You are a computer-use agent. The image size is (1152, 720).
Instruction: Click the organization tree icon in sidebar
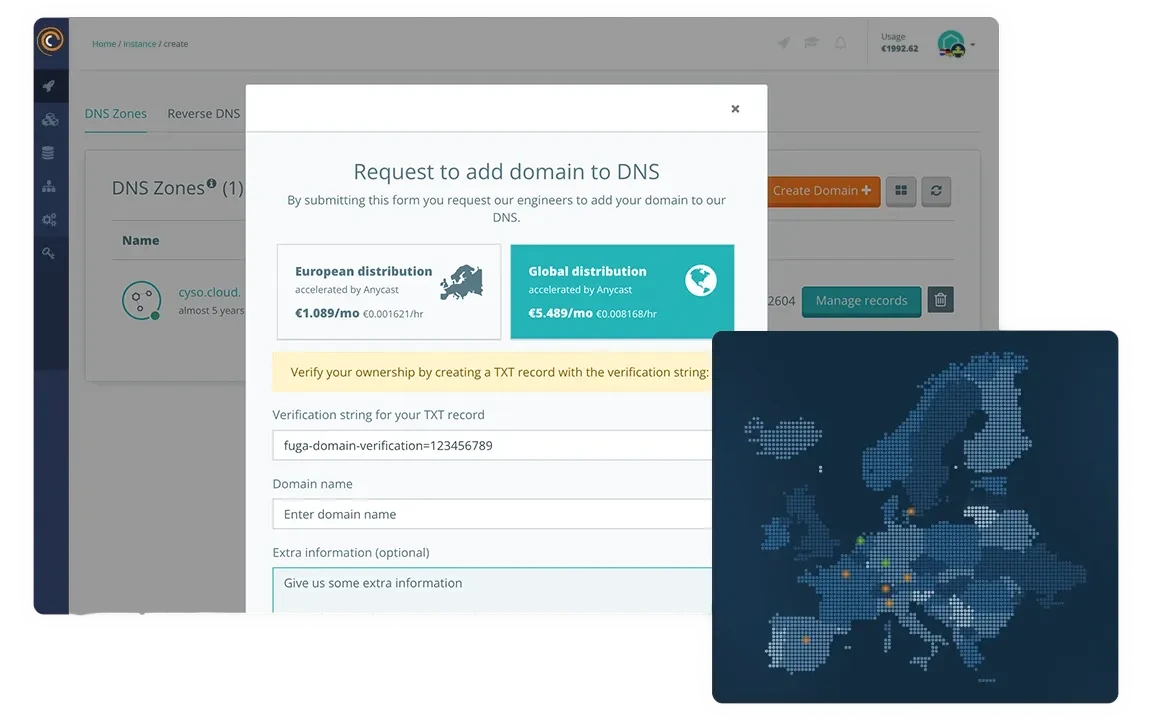[x=50, y=186]
